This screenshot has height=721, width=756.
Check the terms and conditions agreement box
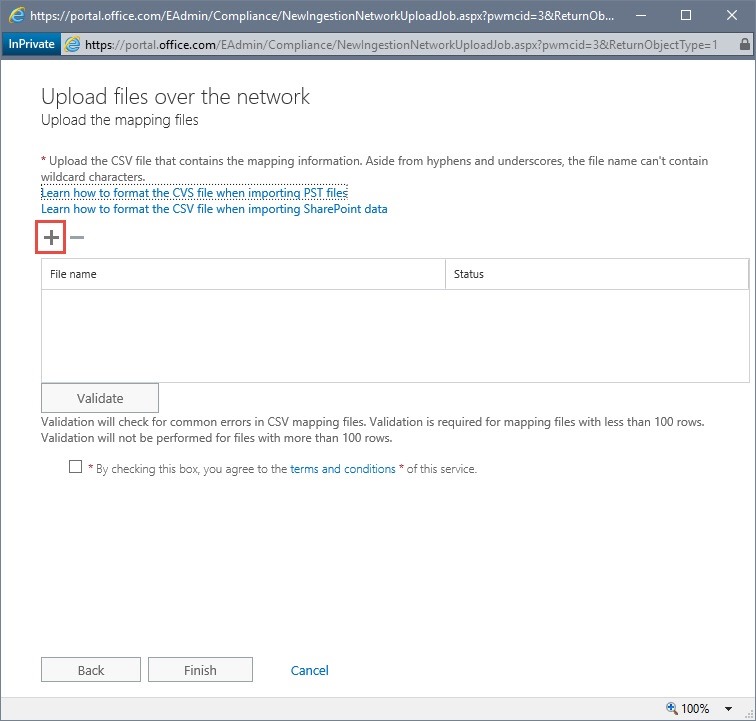point(75,466)
